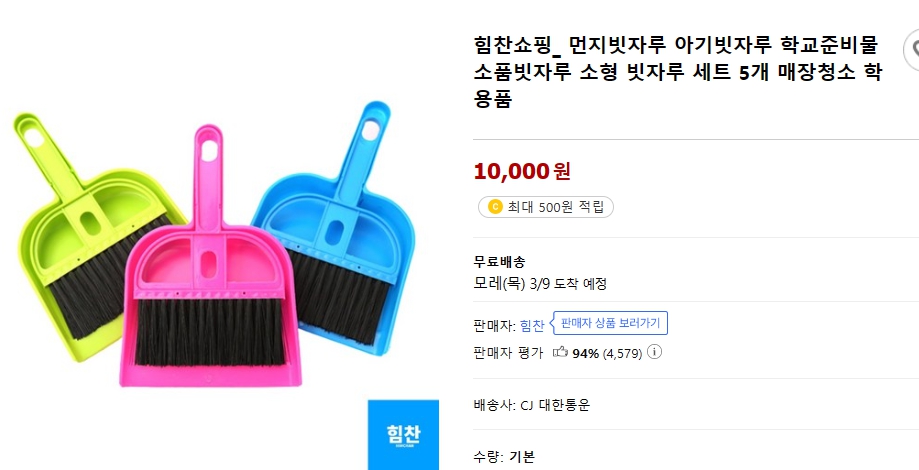919x470 pixels.
Task: Click the product title text
Action: pos(675,73)
